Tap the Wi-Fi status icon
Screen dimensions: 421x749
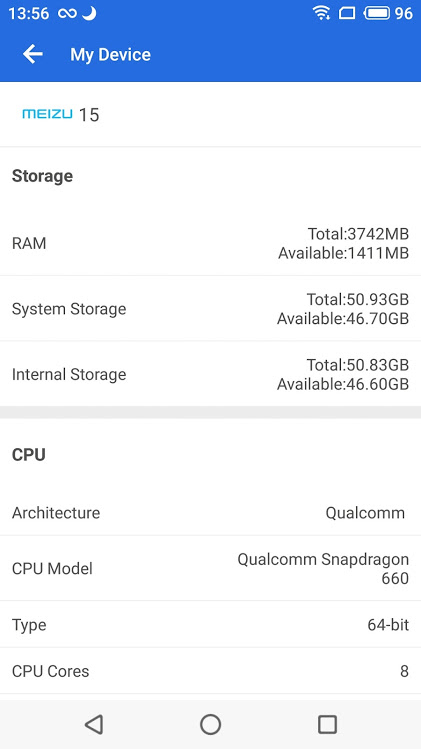322,13
